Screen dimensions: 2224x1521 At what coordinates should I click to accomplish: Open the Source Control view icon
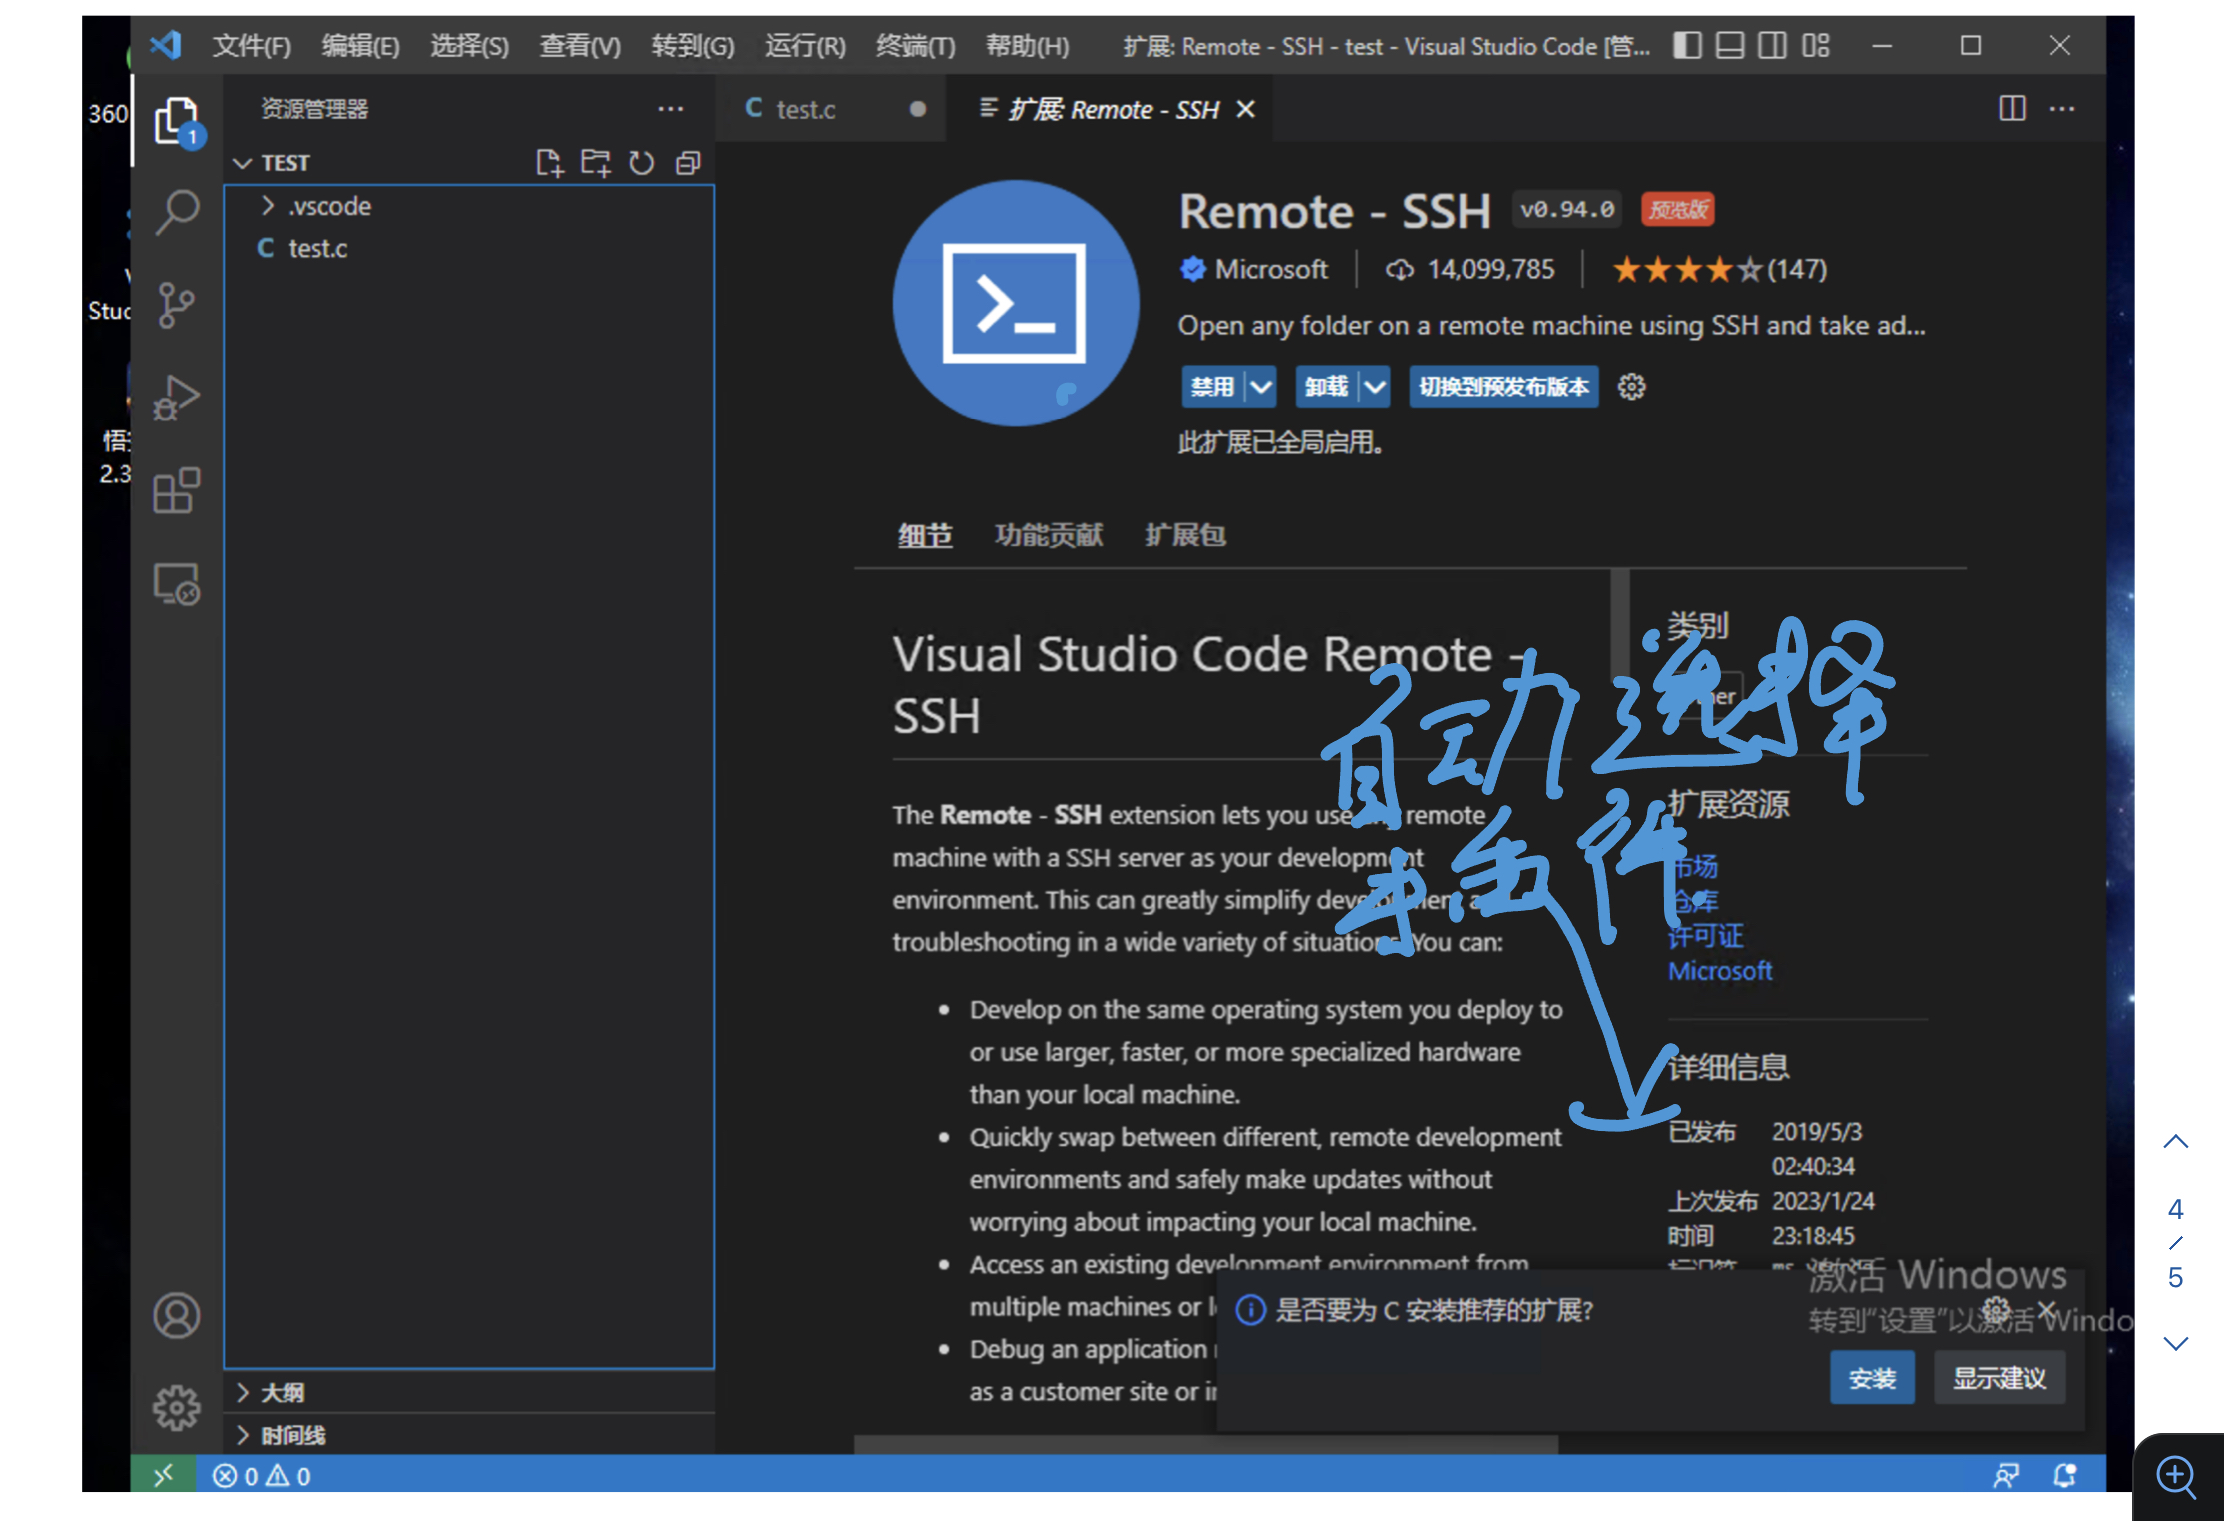point(177,304)
